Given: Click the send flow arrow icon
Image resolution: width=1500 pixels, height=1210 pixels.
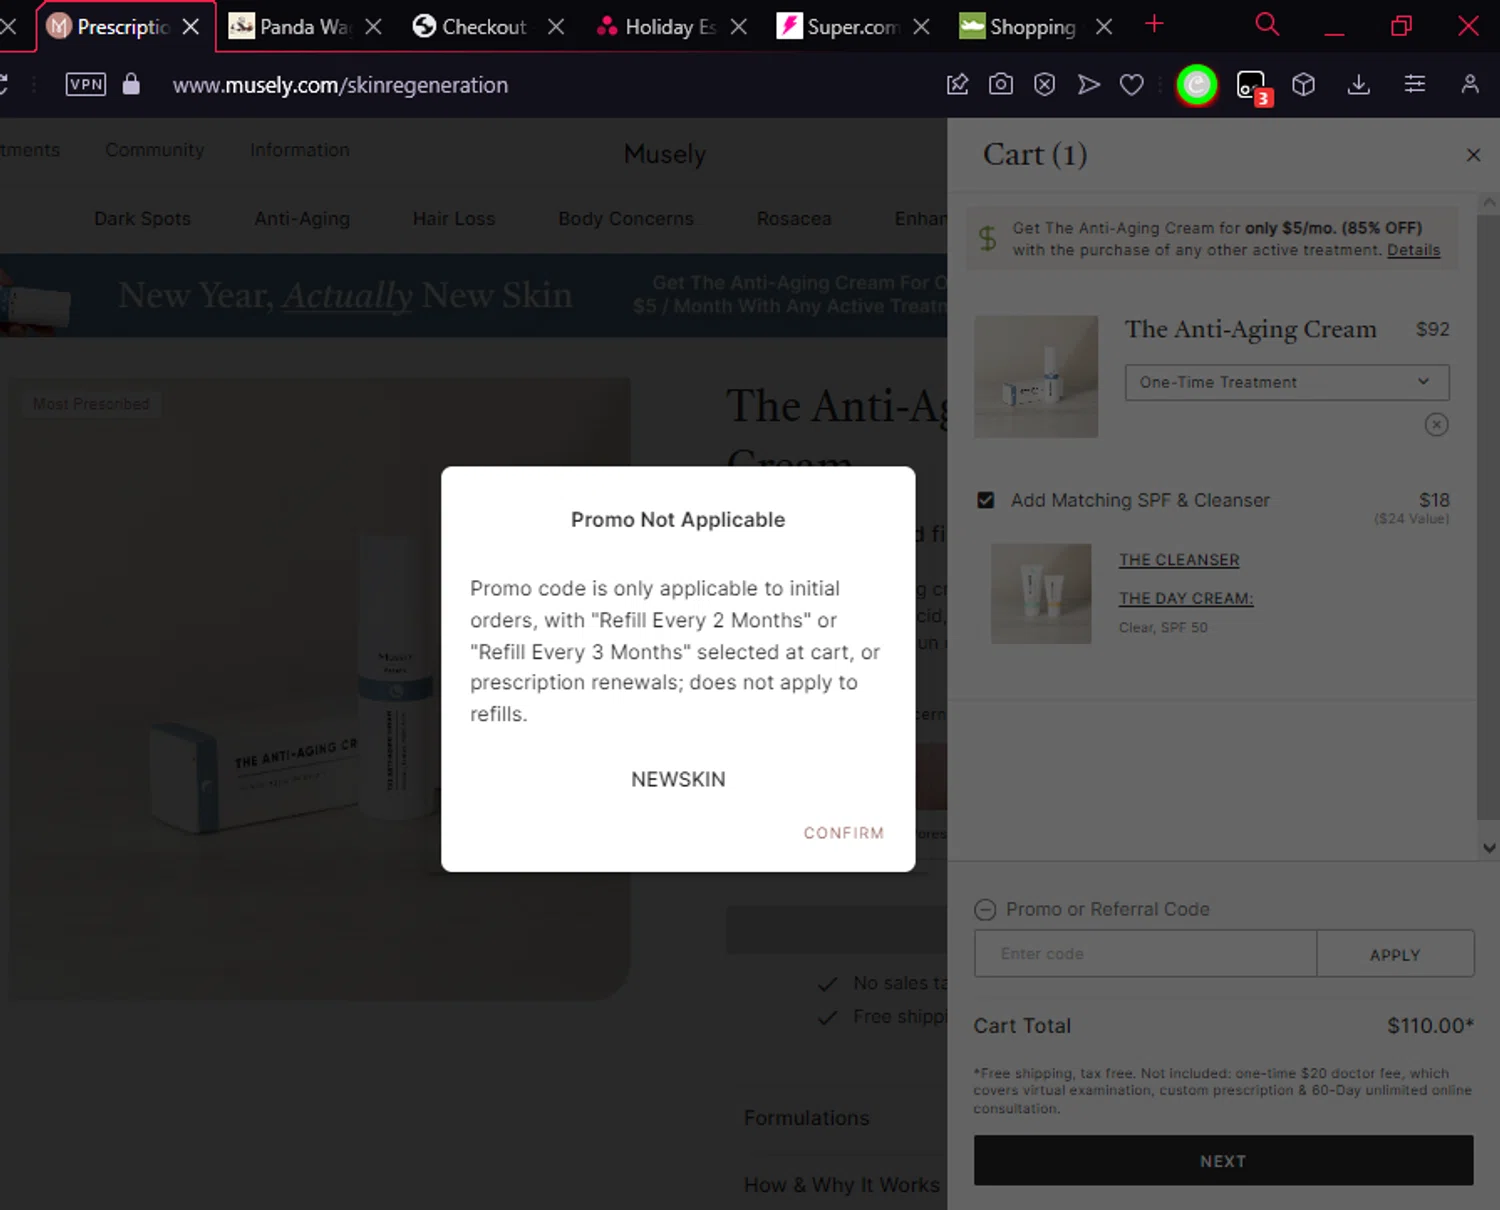Looking at the screenshot, I should [x=1088, y=85].
